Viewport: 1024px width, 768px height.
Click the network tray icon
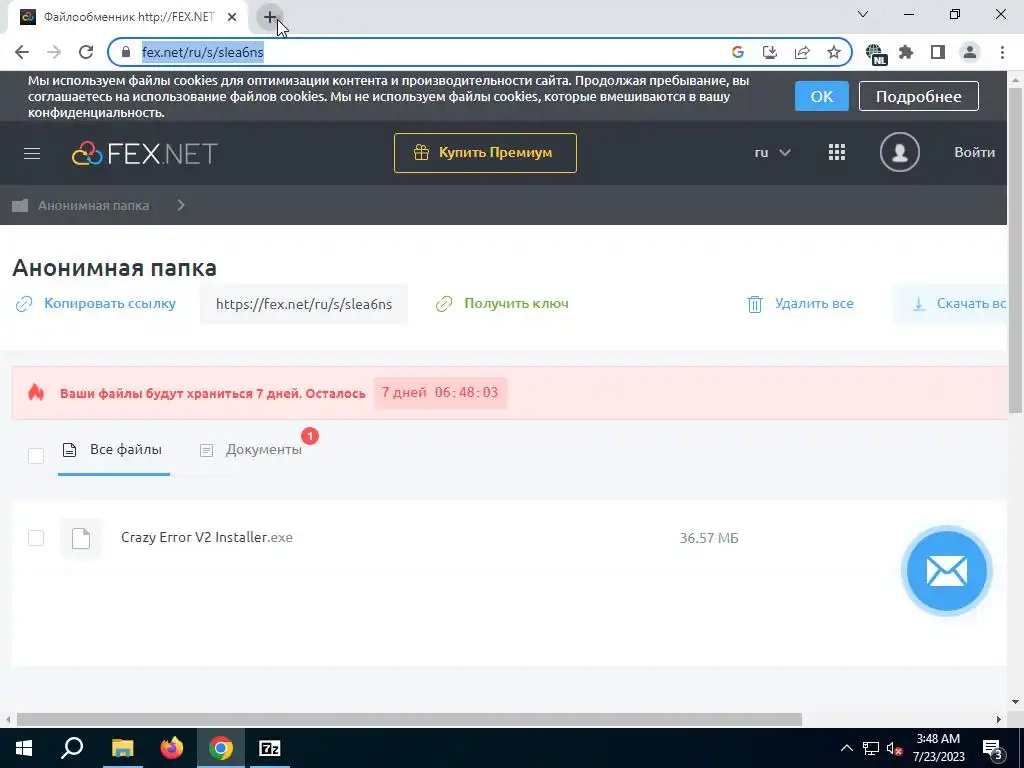coord(871,748)
